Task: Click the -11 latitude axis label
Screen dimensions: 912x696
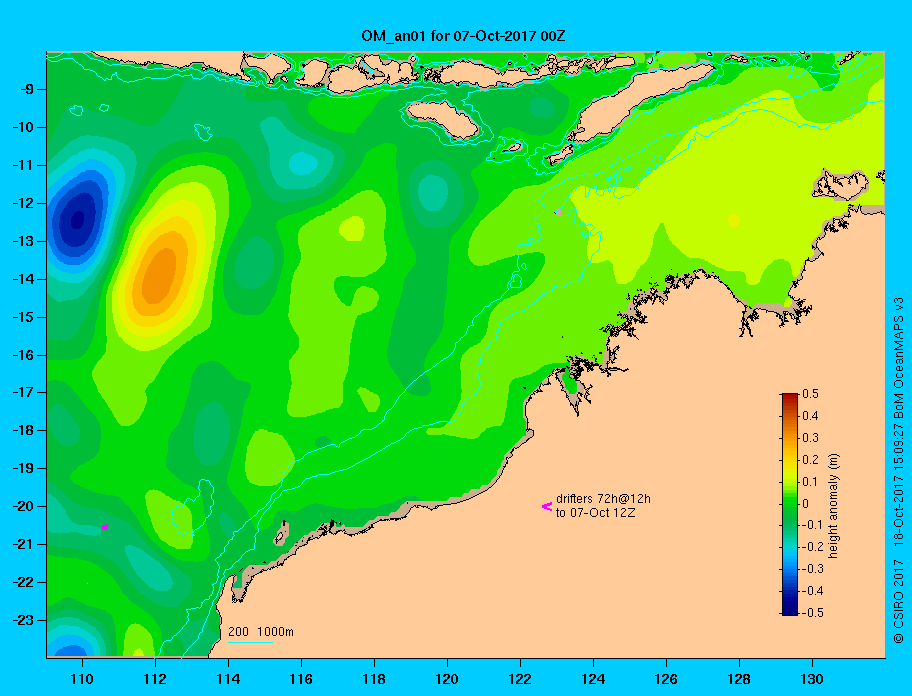Action: pyautogui.click(x=23, y=165)
